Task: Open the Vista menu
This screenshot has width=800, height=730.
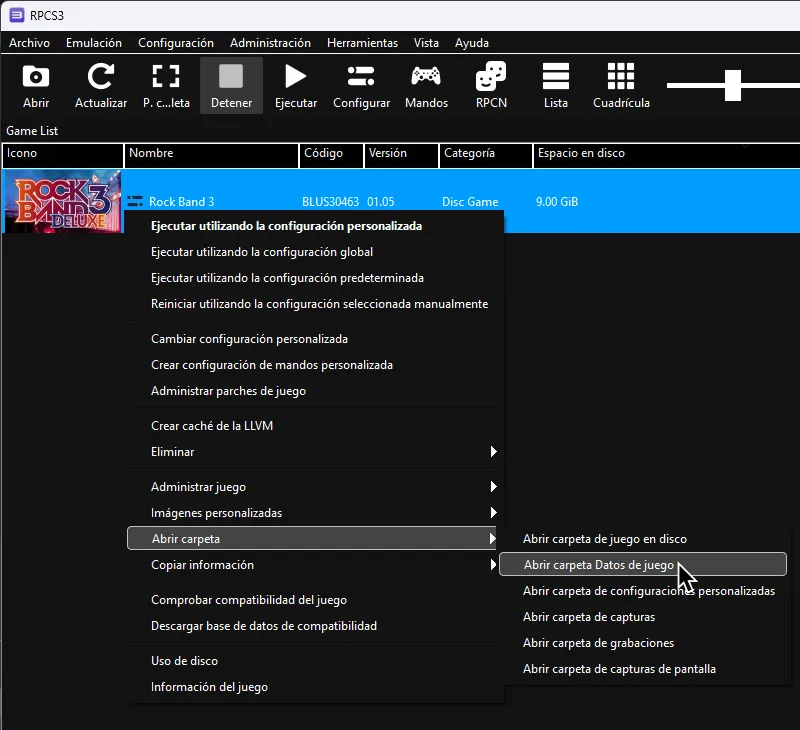Action: (x=427, y=43)
